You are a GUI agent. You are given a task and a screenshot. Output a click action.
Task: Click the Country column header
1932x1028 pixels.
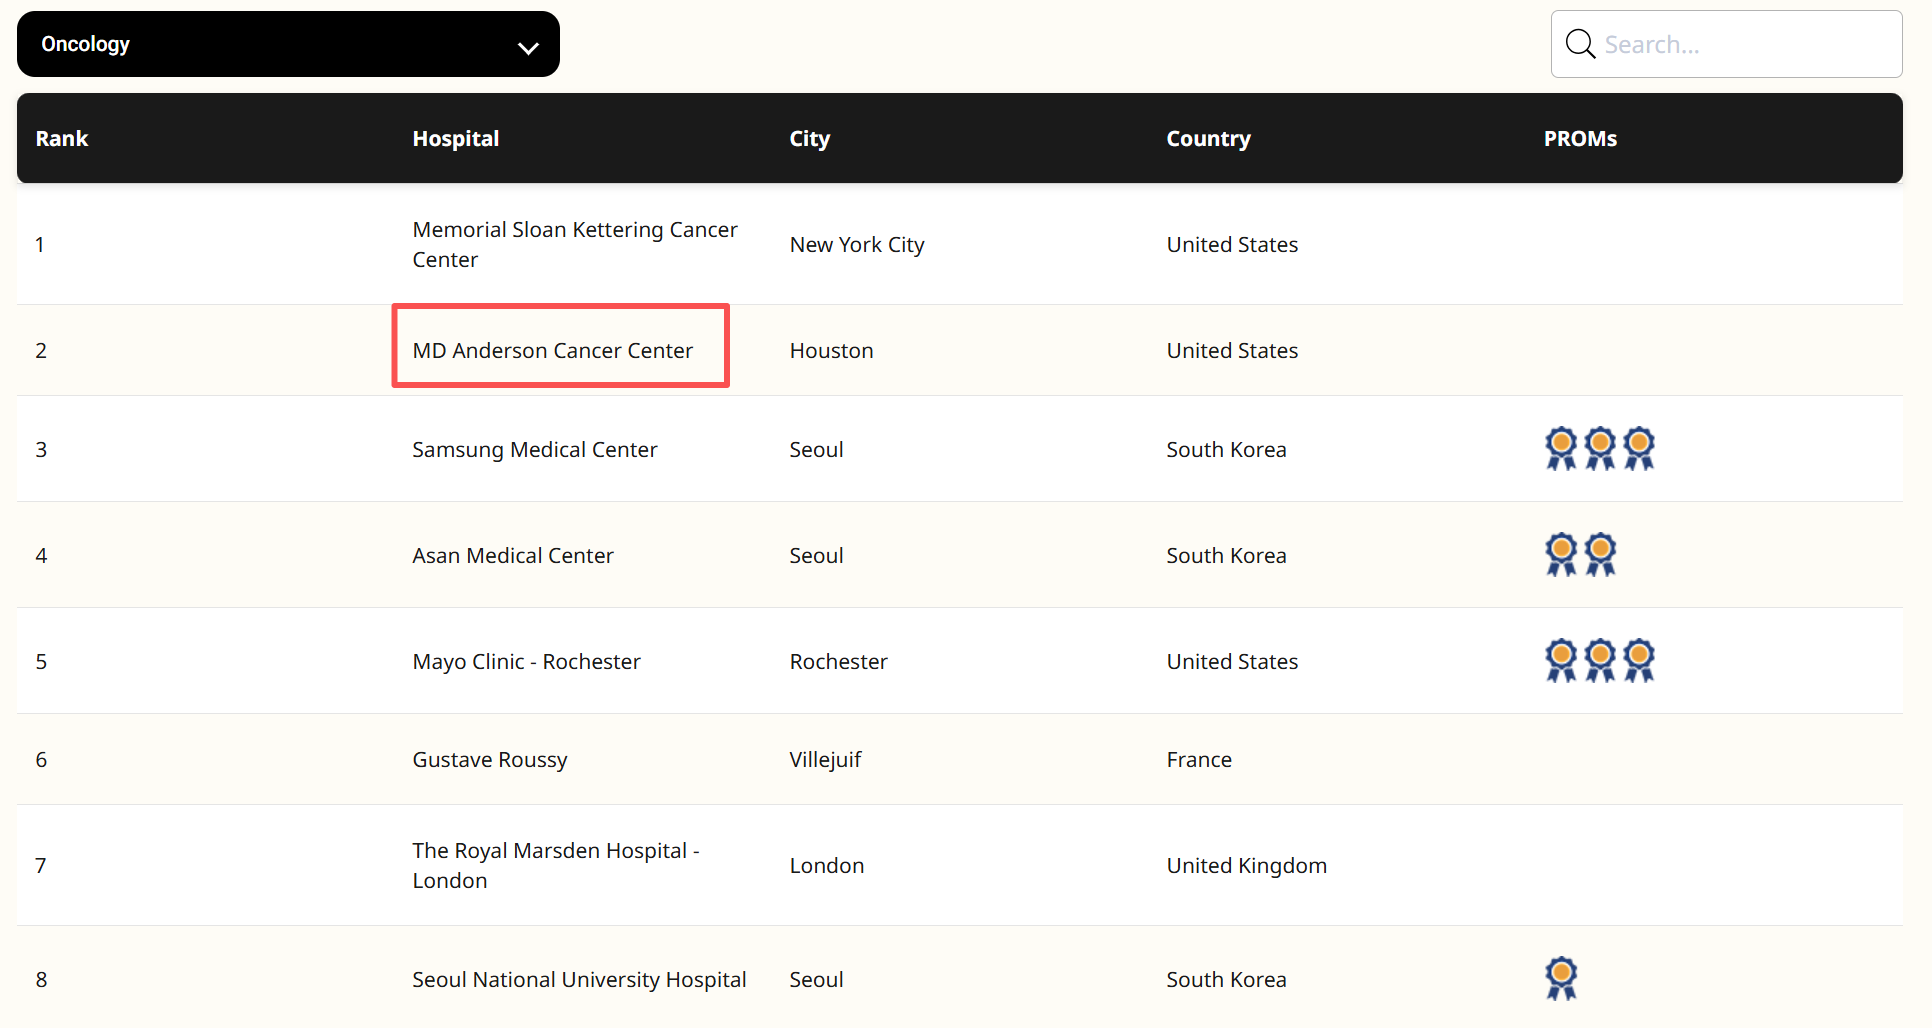point(1208,139)
